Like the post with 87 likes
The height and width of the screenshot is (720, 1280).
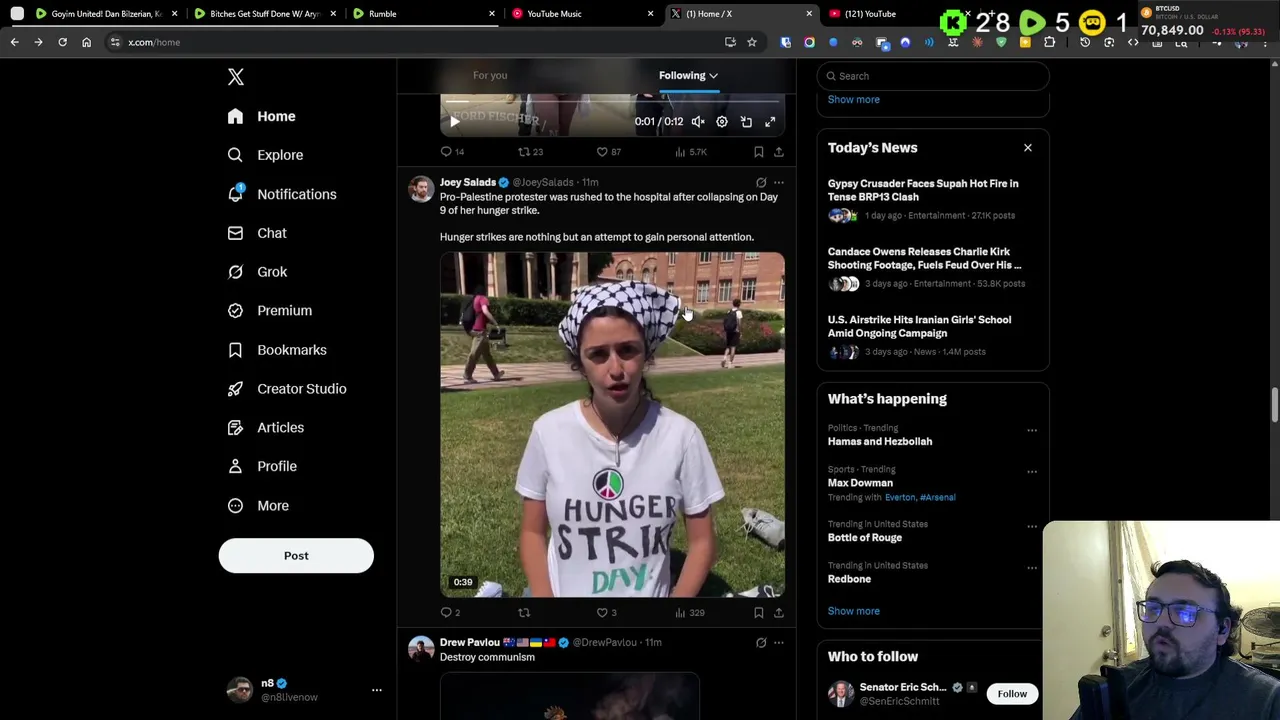point(608,152)
